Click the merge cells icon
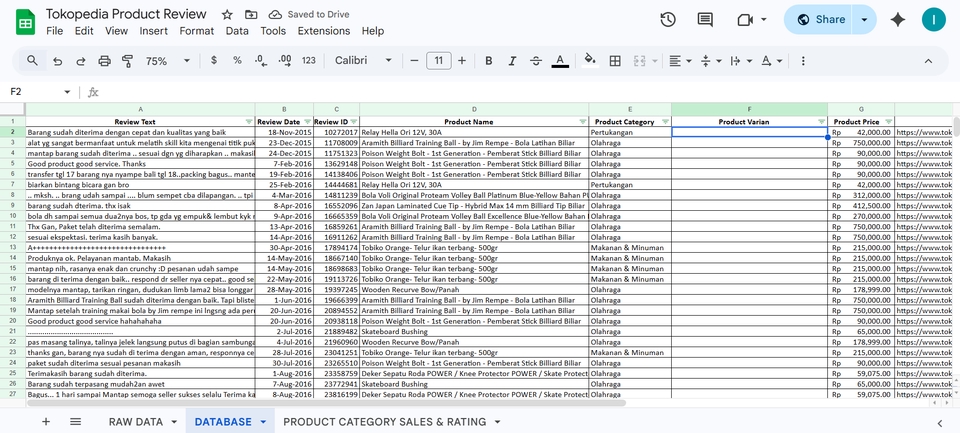Viewport: 960px width, 433px height. [x=640, y=61]
